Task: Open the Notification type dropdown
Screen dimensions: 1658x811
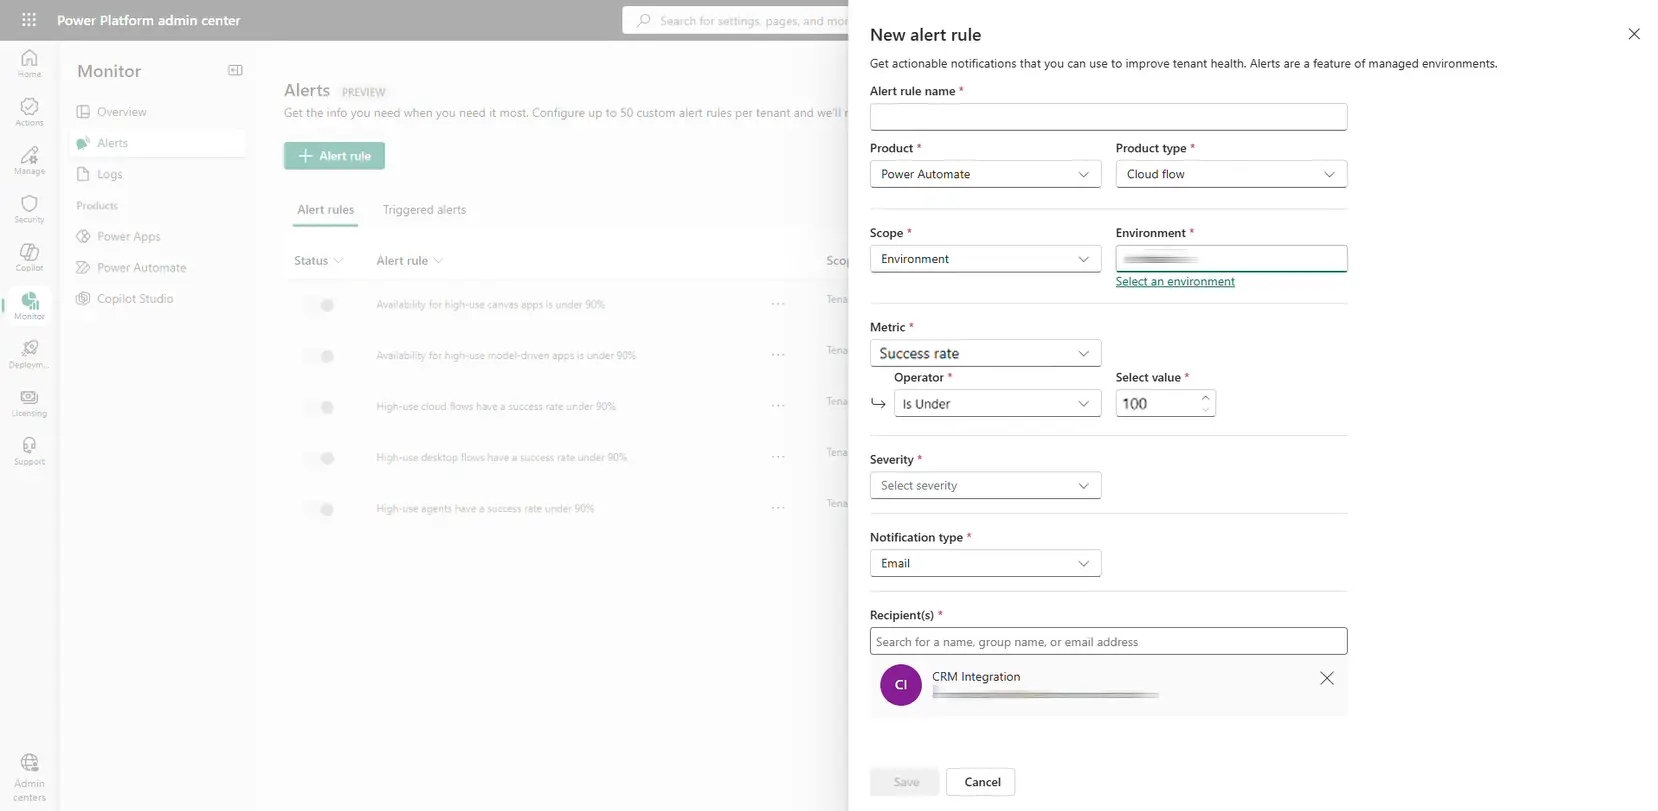Action: pyautogui.click(x=985, y=564)
